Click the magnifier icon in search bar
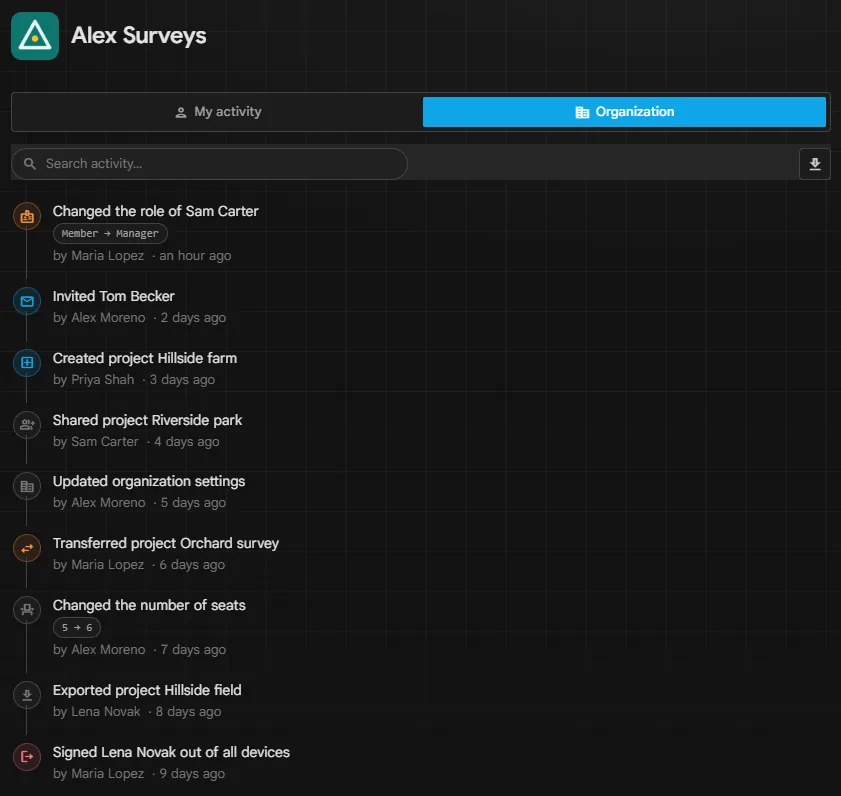 [x=30, y=164]
